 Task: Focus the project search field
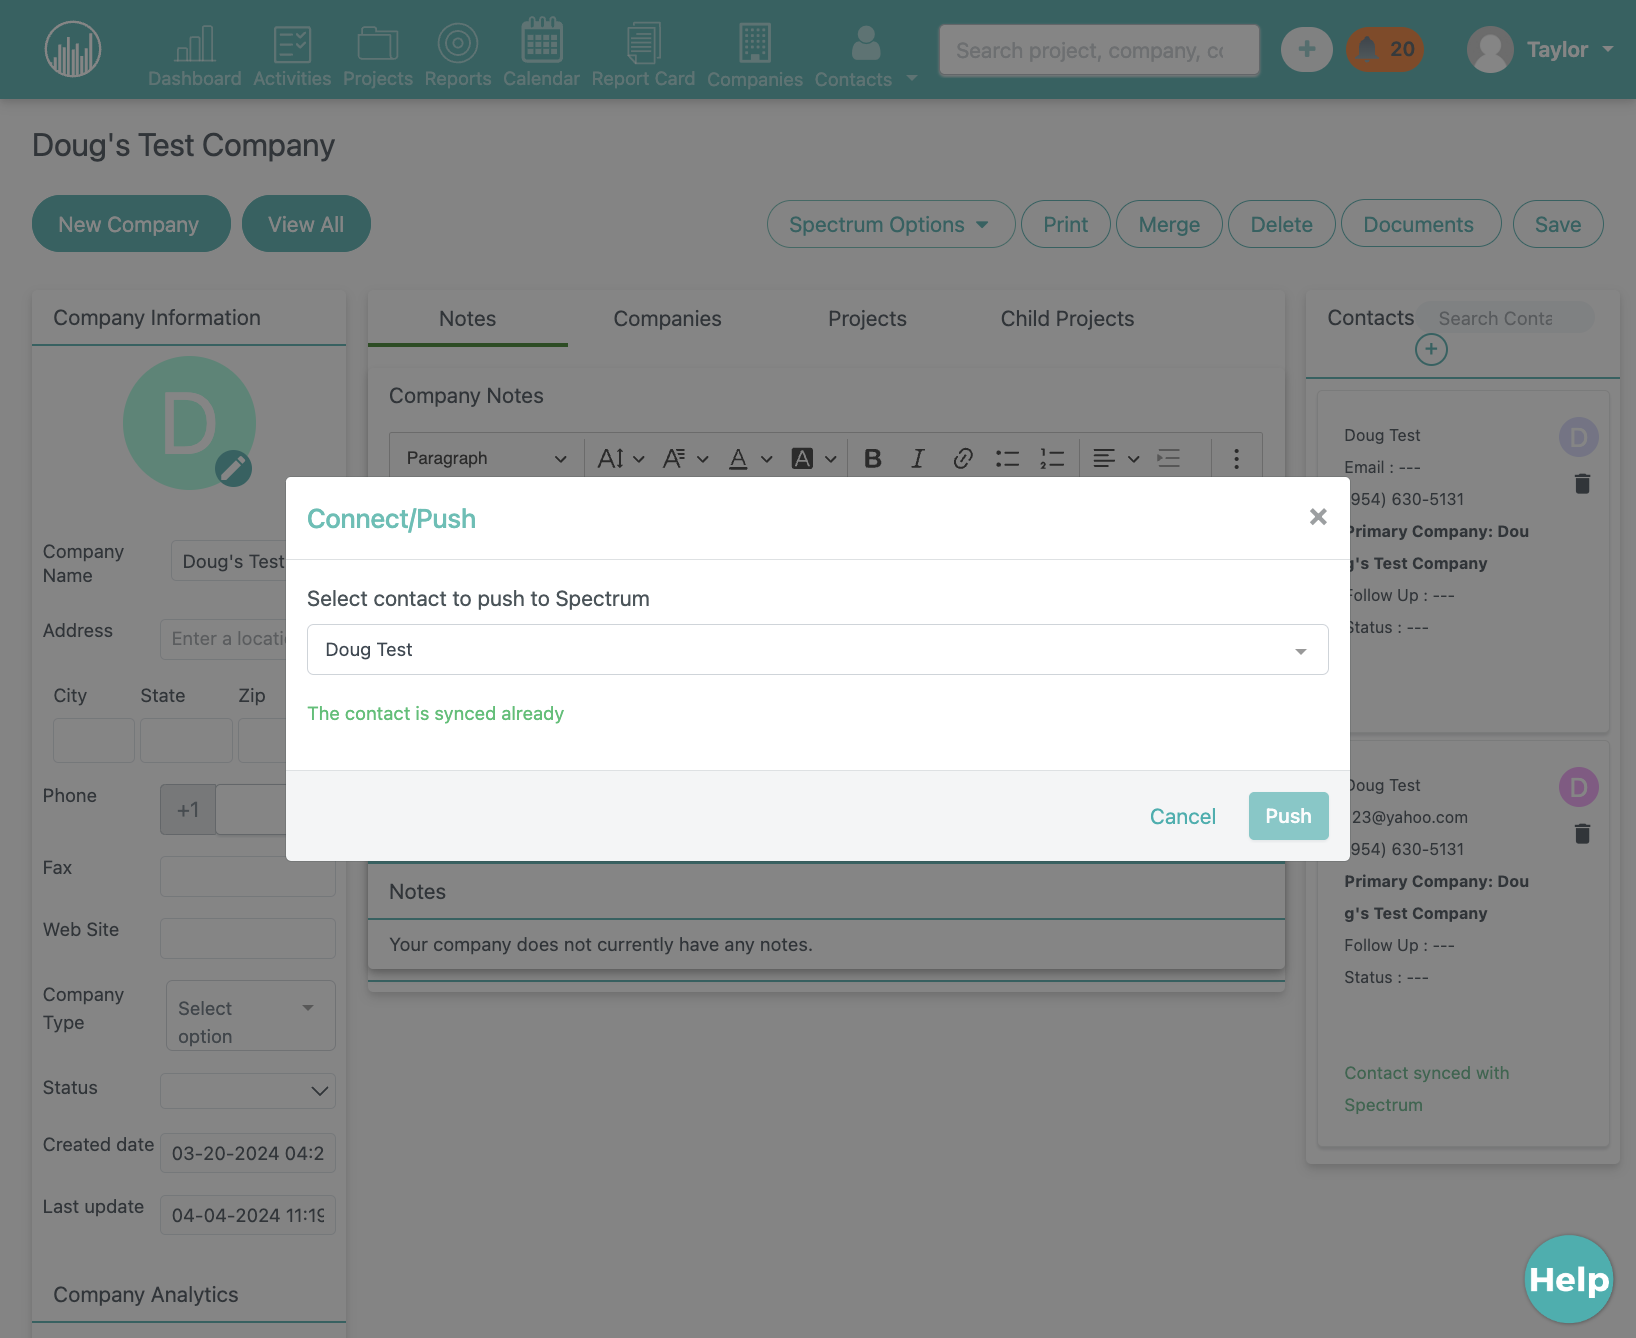click(1099, 50)
